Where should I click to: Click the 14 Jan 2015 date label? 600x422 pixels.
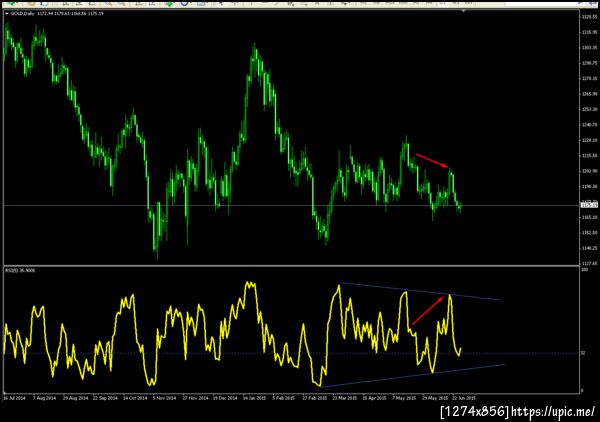255,398
